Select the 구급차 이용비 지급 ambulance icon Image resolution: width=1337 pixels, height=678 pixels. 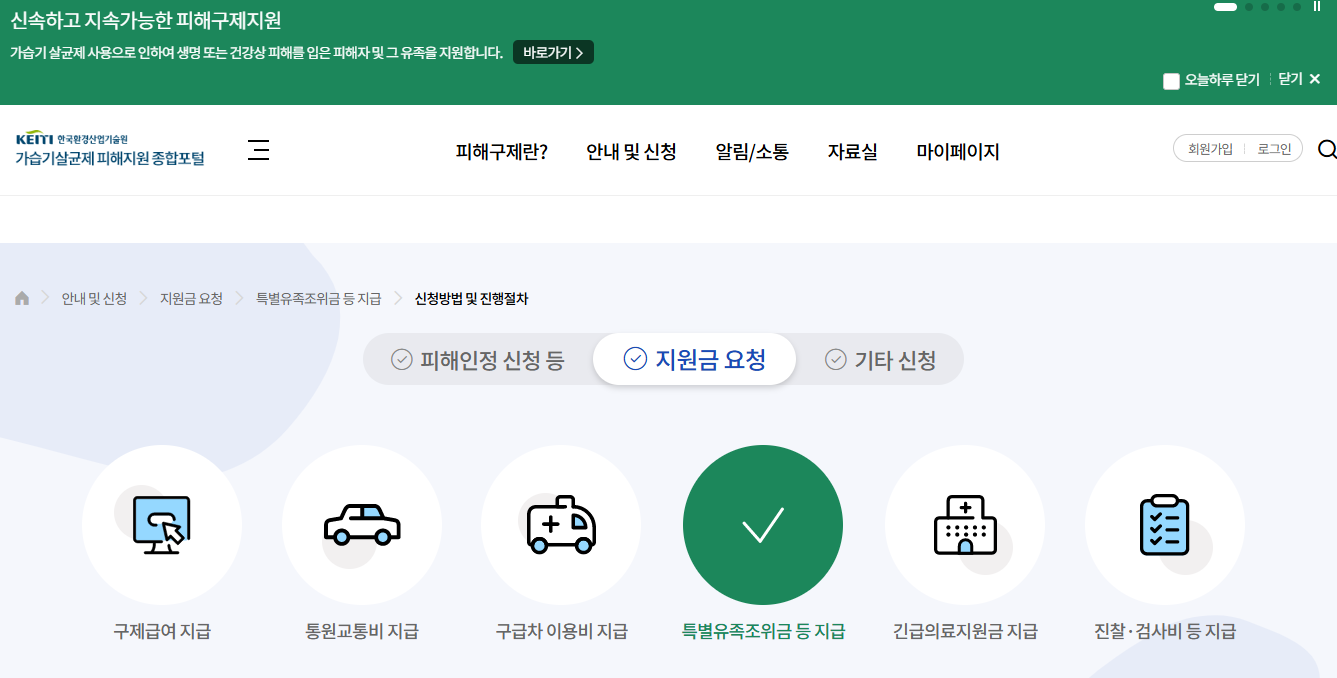pyautogui.click(x=561, y=525)
